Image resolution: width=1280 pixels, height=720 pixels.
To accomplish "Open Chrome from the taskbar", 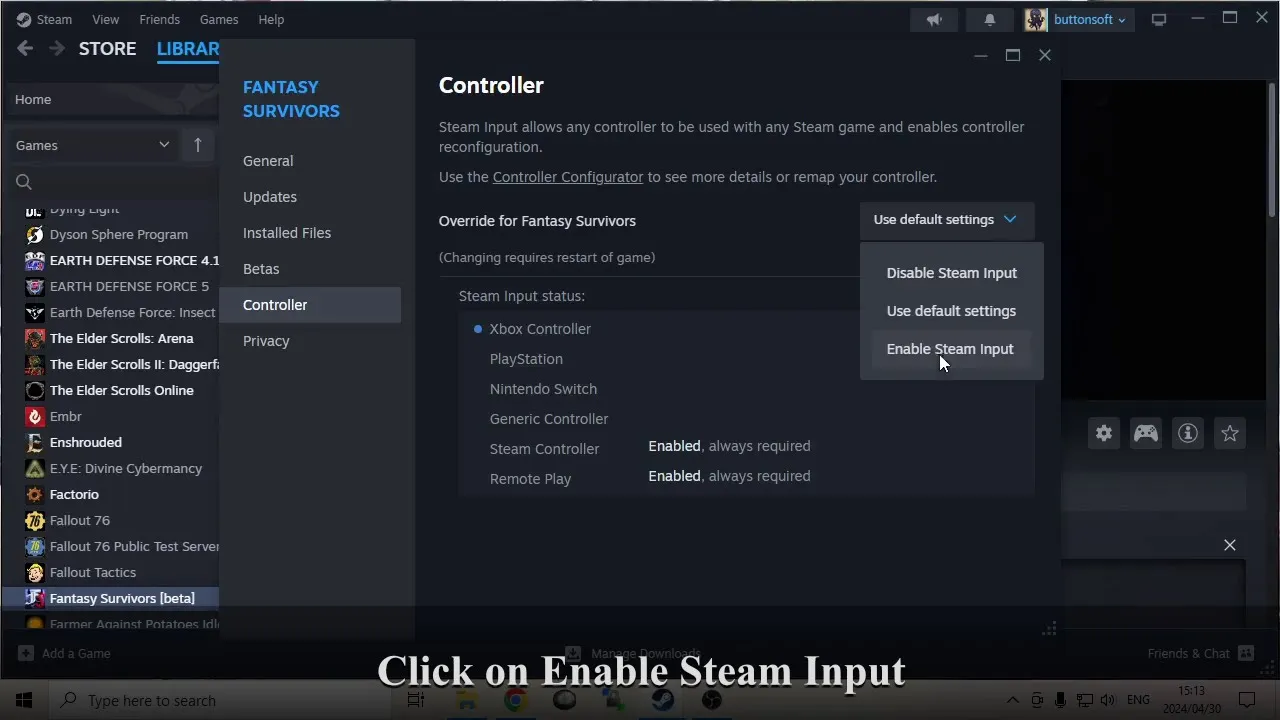I will click(x=515, y=700).
